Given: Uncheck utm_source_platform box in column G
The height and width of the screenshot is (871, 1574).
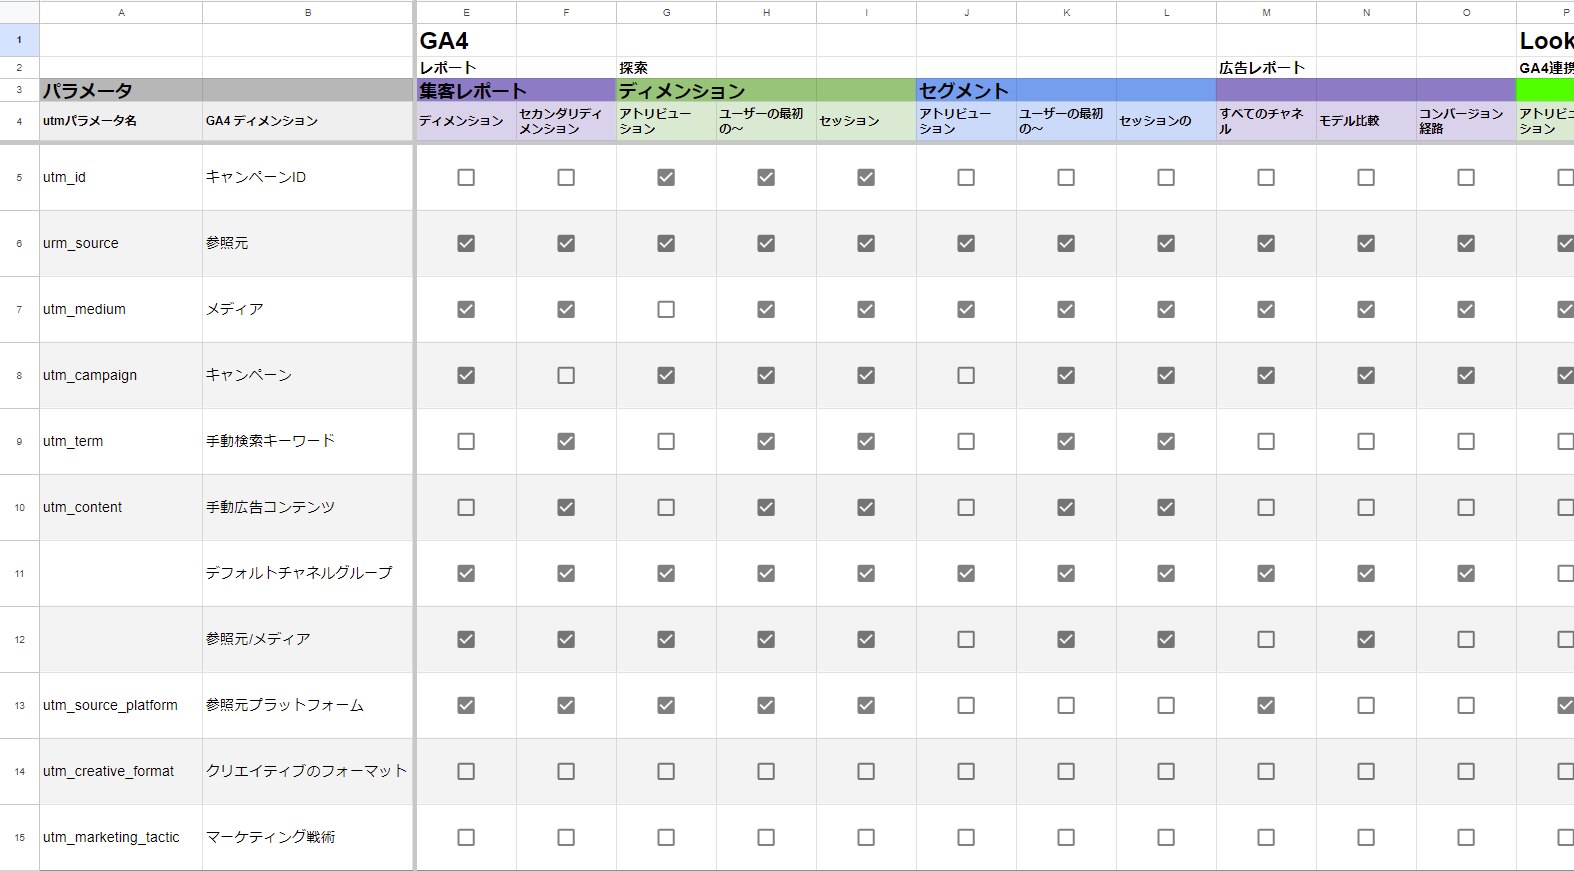Looking at the screenshot, I should click(x=666, y=705).
